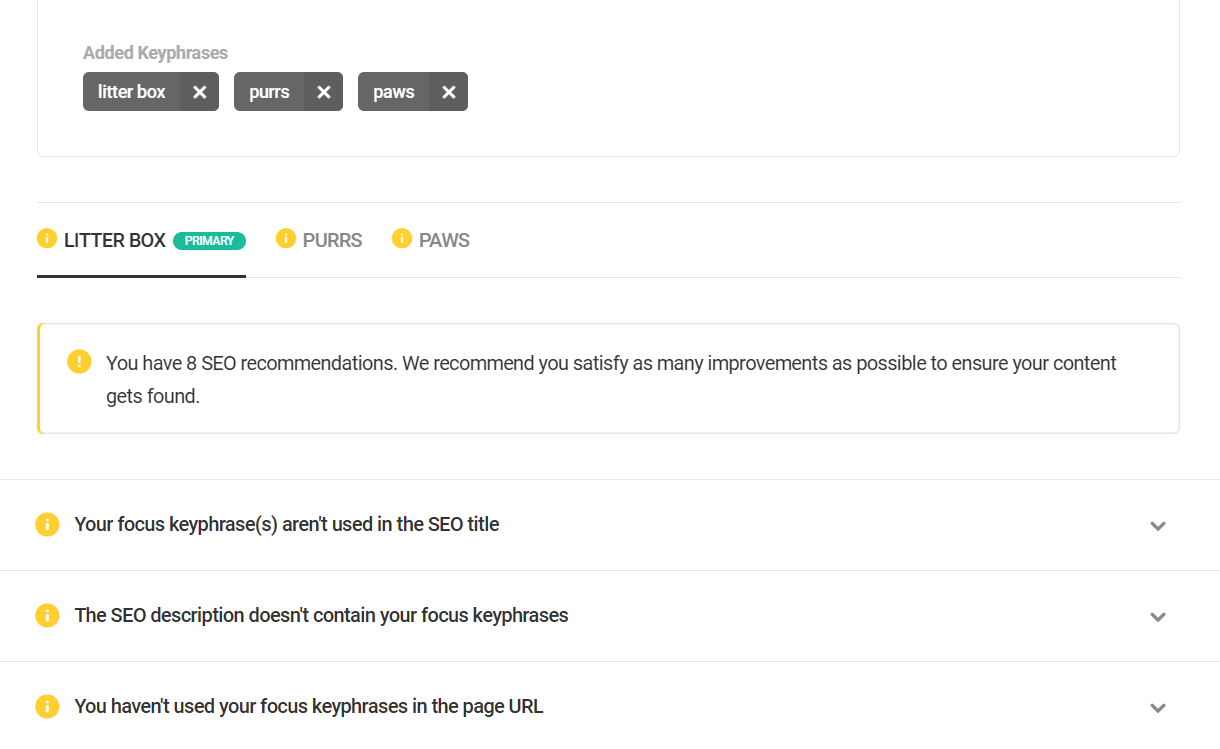1220x749 pixels.
Task: Click the 'purrs' keyphrase chip label
Action: click(269, 92)
